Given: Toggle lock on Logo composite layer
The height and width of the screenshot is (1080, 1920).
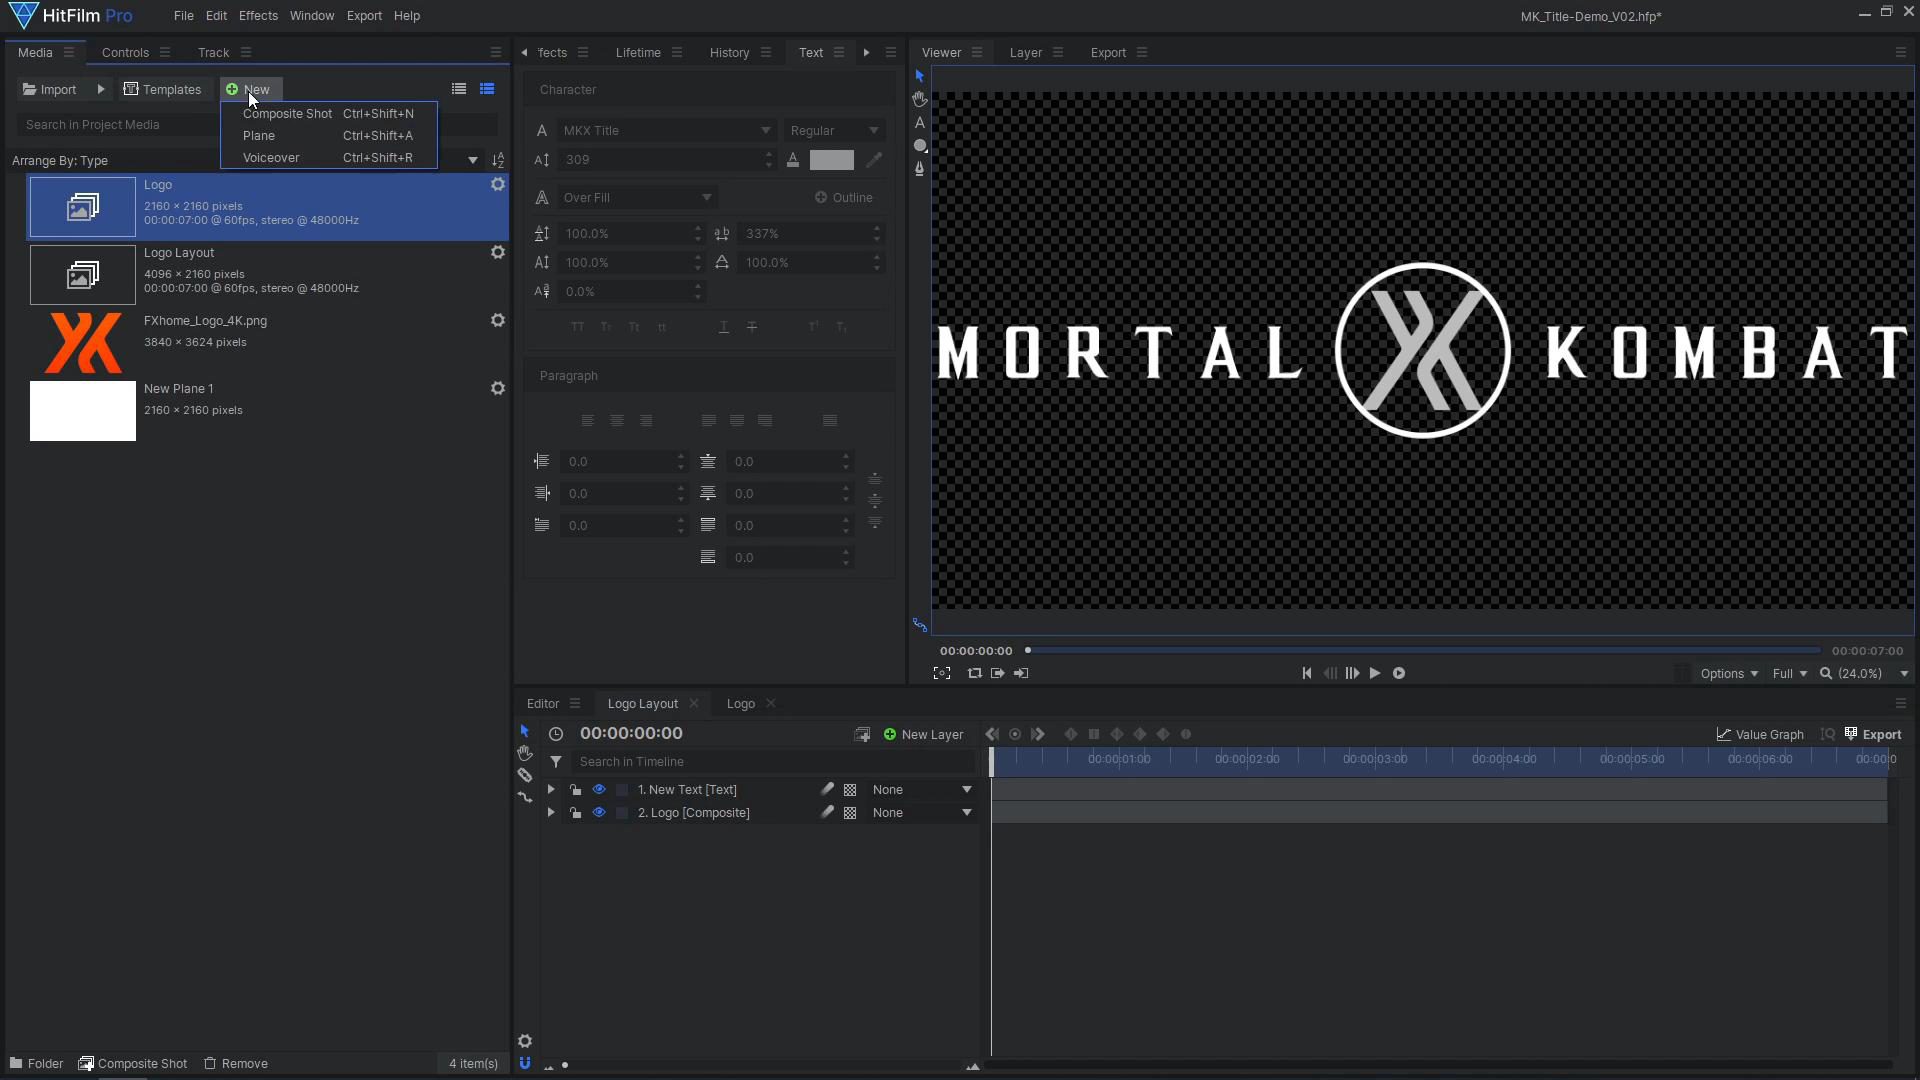Looking at the screenshot, I should 575,813.
